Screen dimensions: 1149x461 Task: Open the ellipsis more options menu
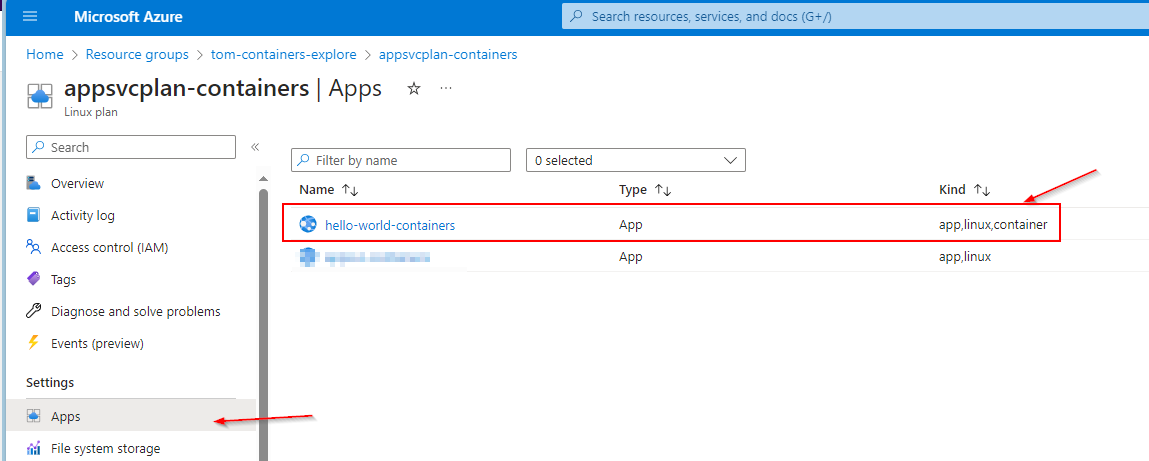[446, 89]
